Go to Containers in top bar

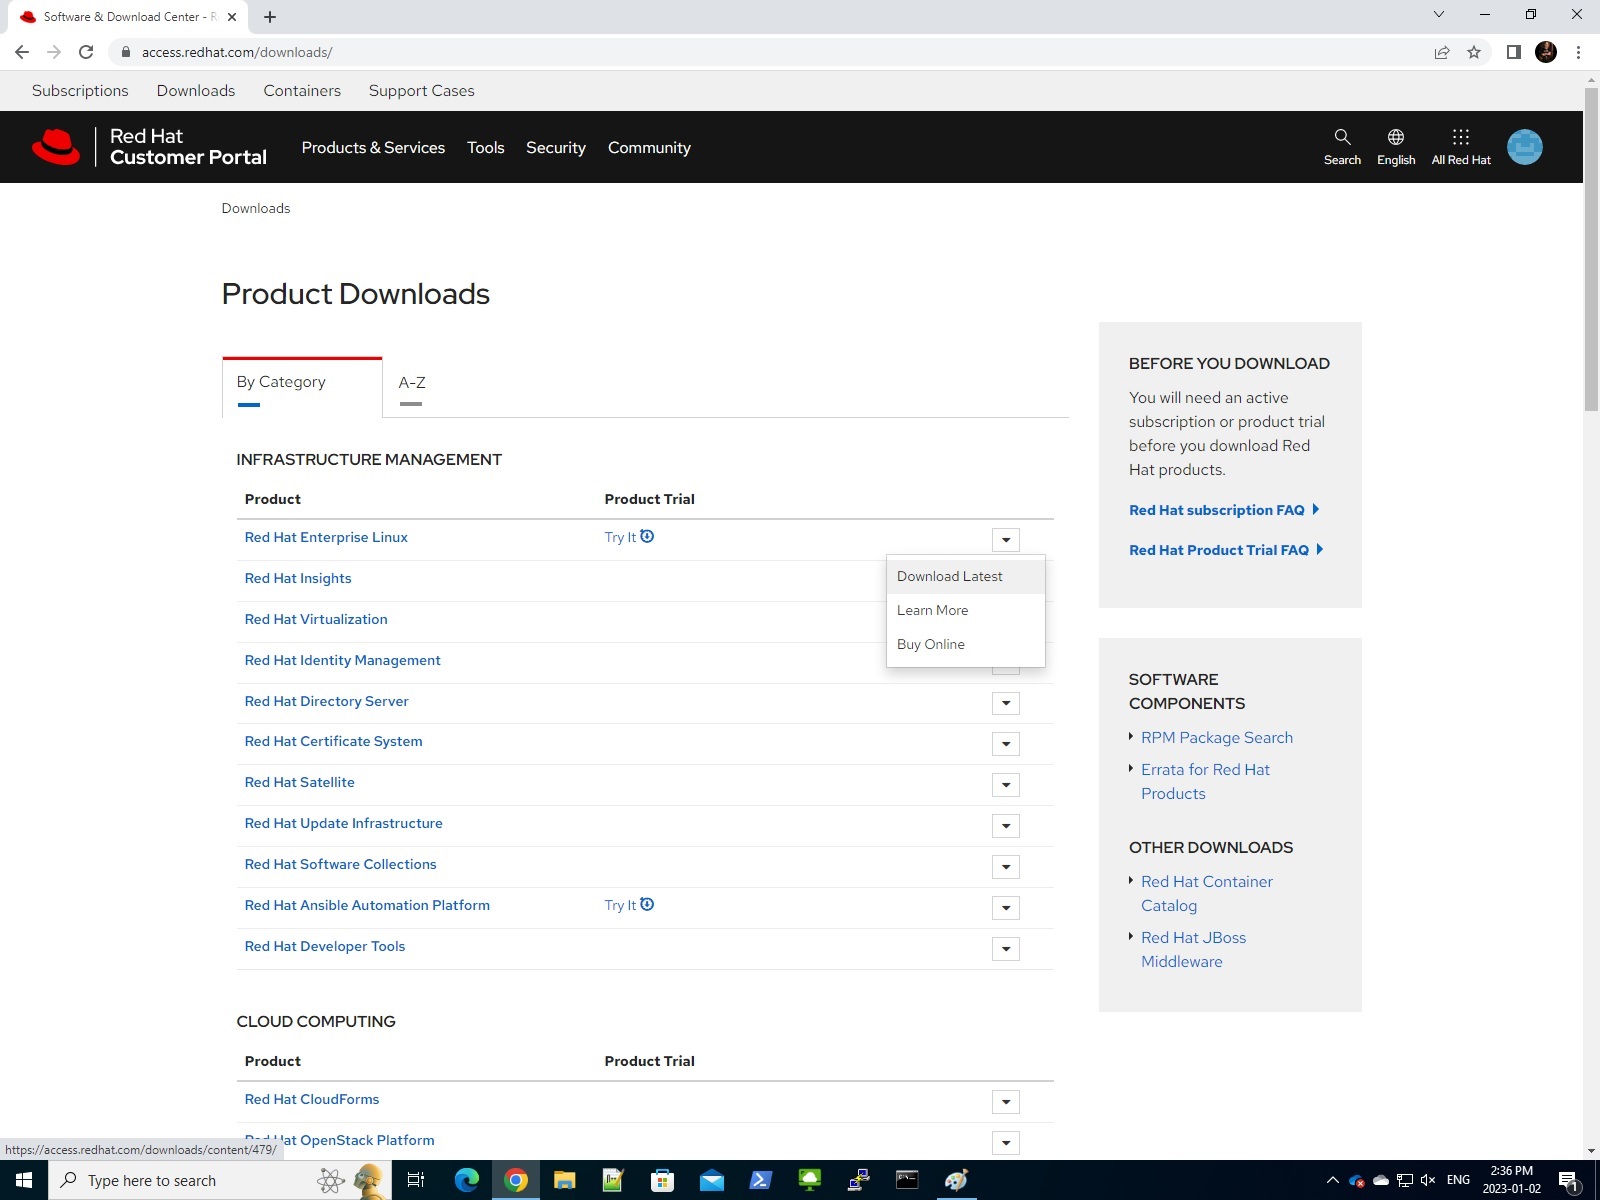(x=302, y=90)
